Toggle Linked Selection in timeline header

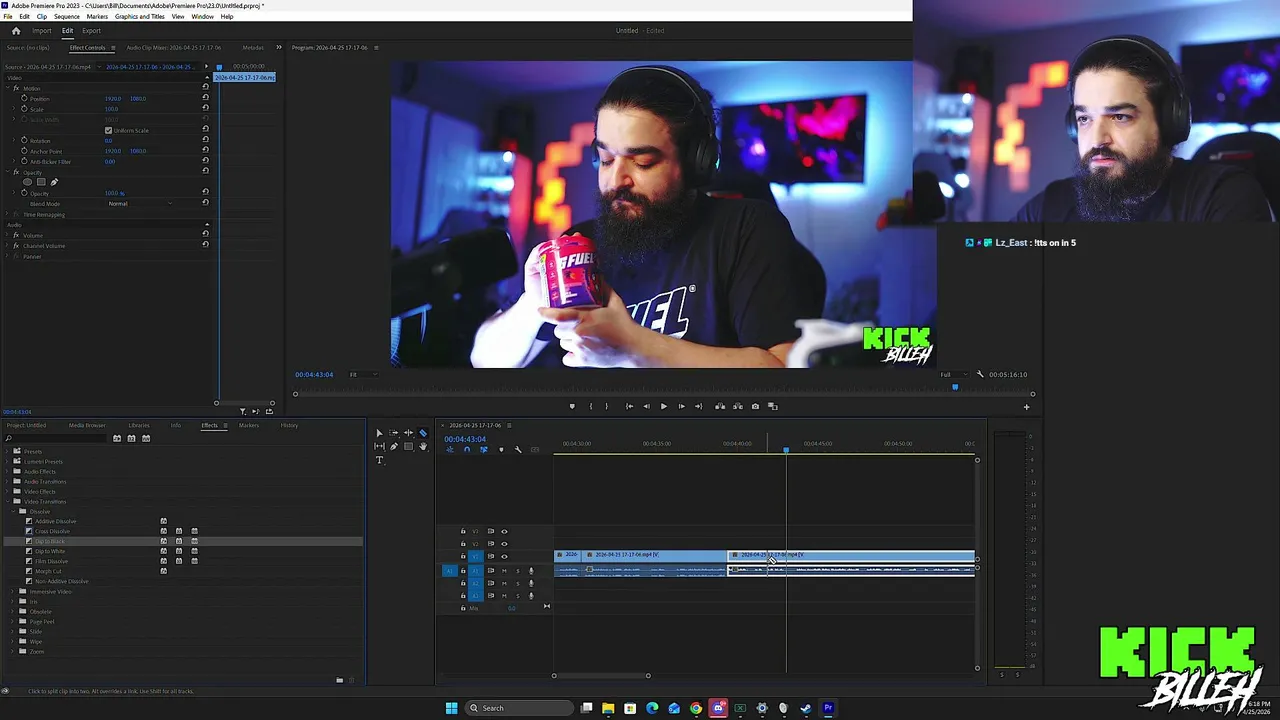pyautogui.click(x=484, y=450)
